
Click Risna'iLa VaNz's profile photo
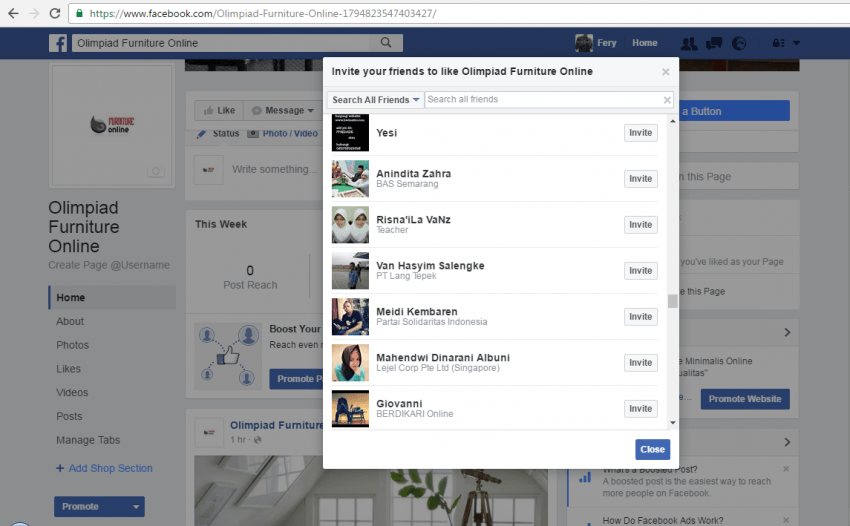(350, 224)
